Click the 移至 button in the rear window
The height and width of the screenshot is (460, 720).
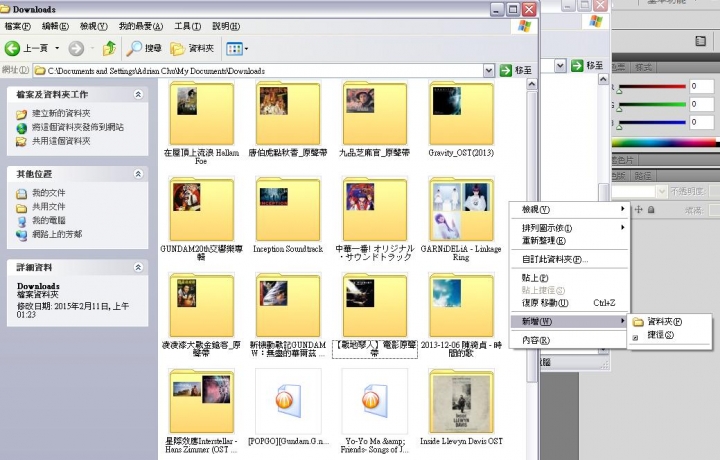(x=587, y=66)
